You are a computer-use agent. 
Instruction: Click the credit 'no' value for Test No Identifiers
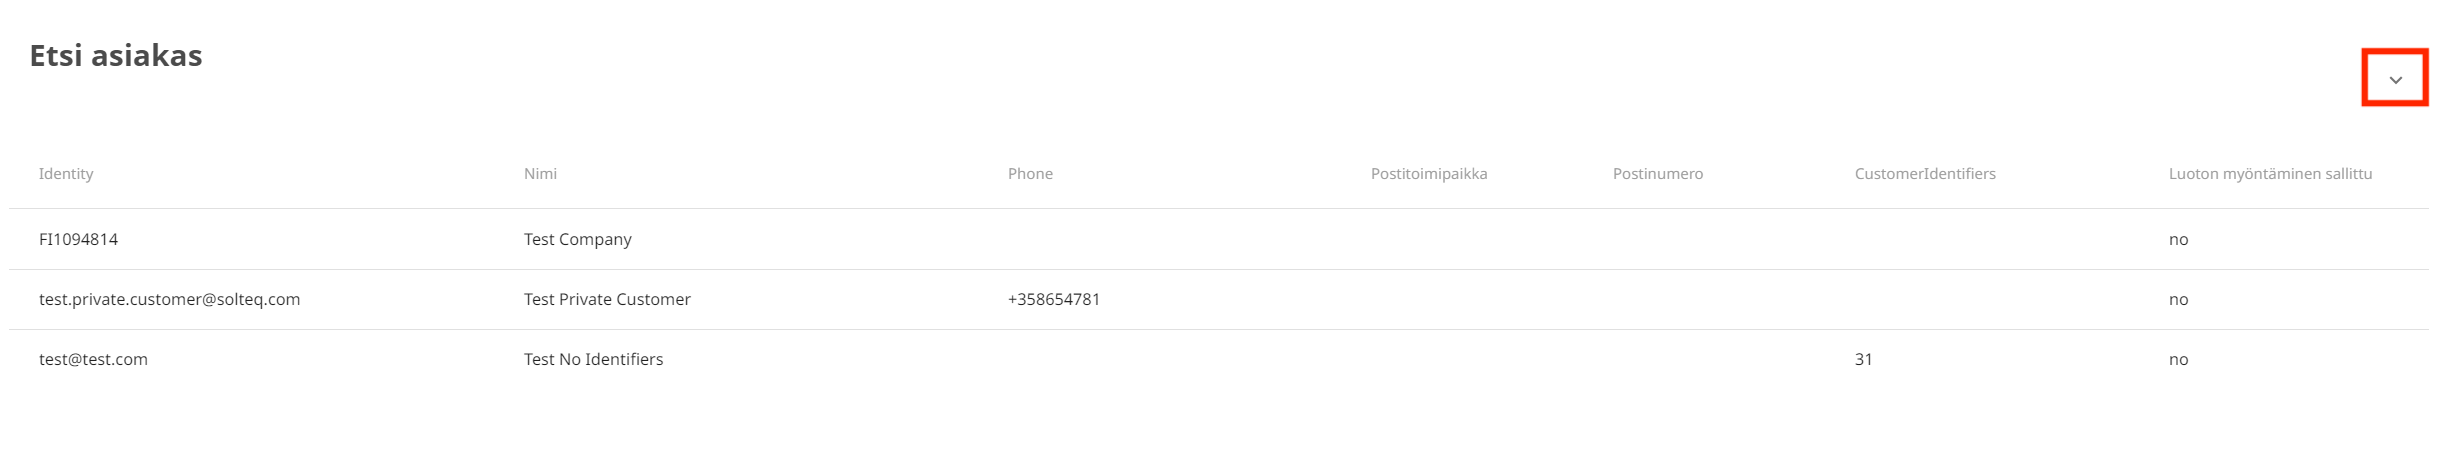click(2178, 360)
